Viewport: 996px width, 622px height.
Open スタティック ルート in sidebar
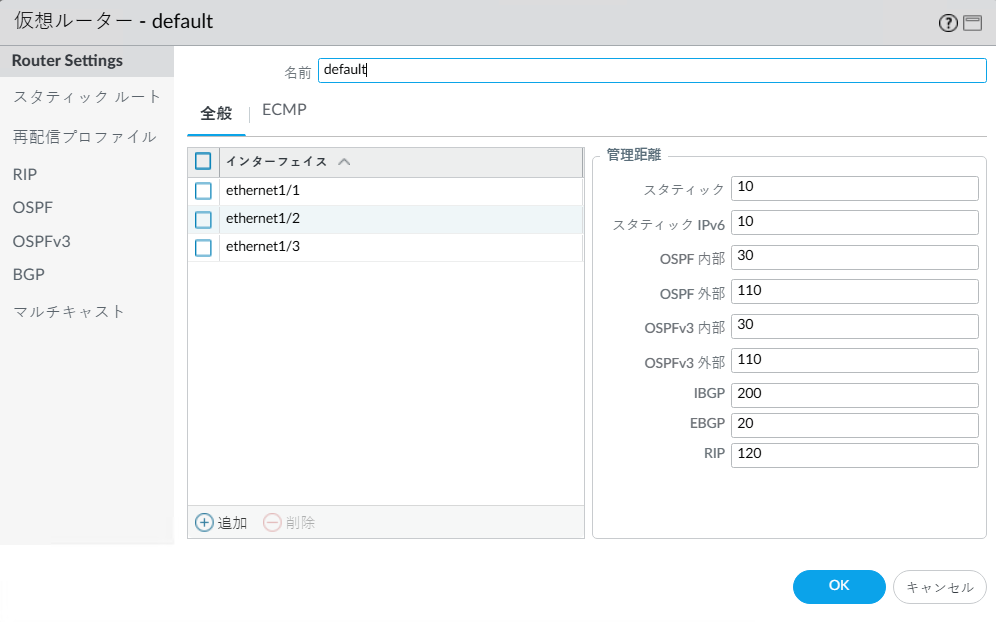click(x=87, y=97)
